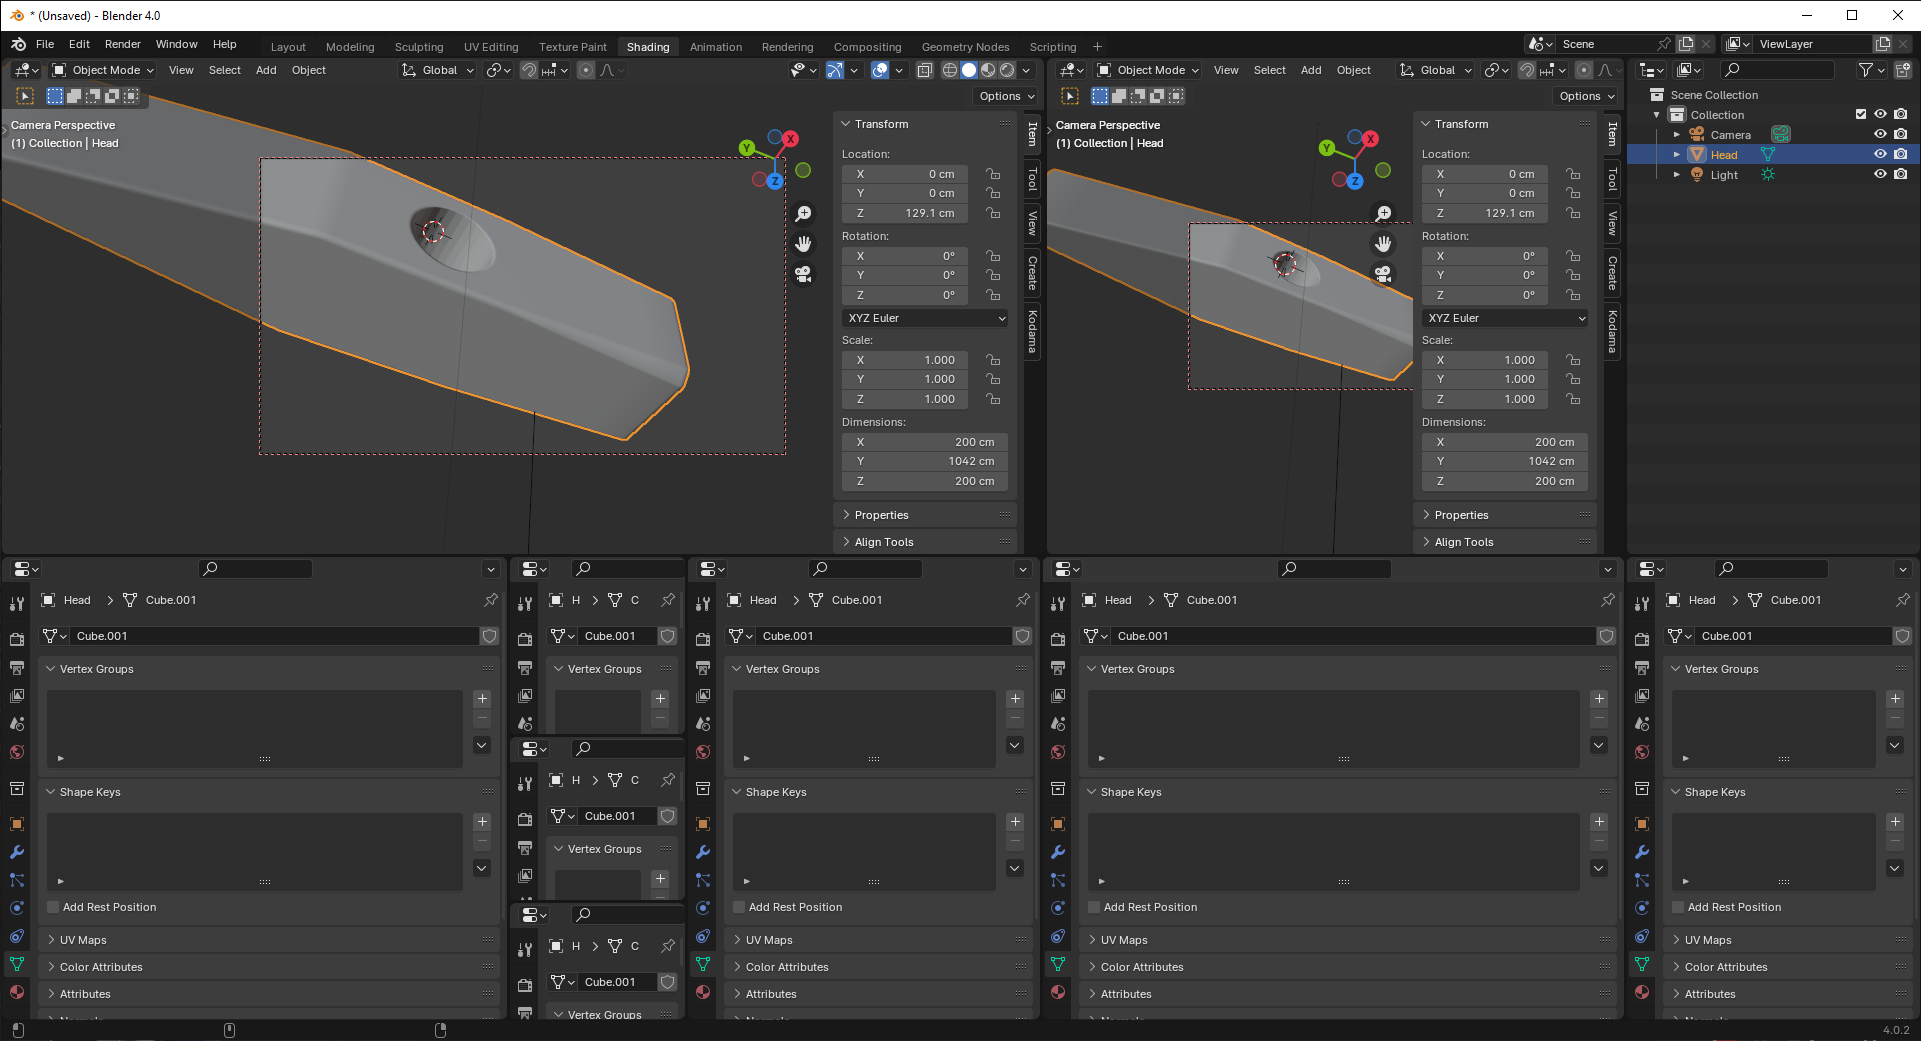Uncheck the Collection exclude checkbox in Outliner
Screen dimensions: 1921x1041
tap(1861, 115)
